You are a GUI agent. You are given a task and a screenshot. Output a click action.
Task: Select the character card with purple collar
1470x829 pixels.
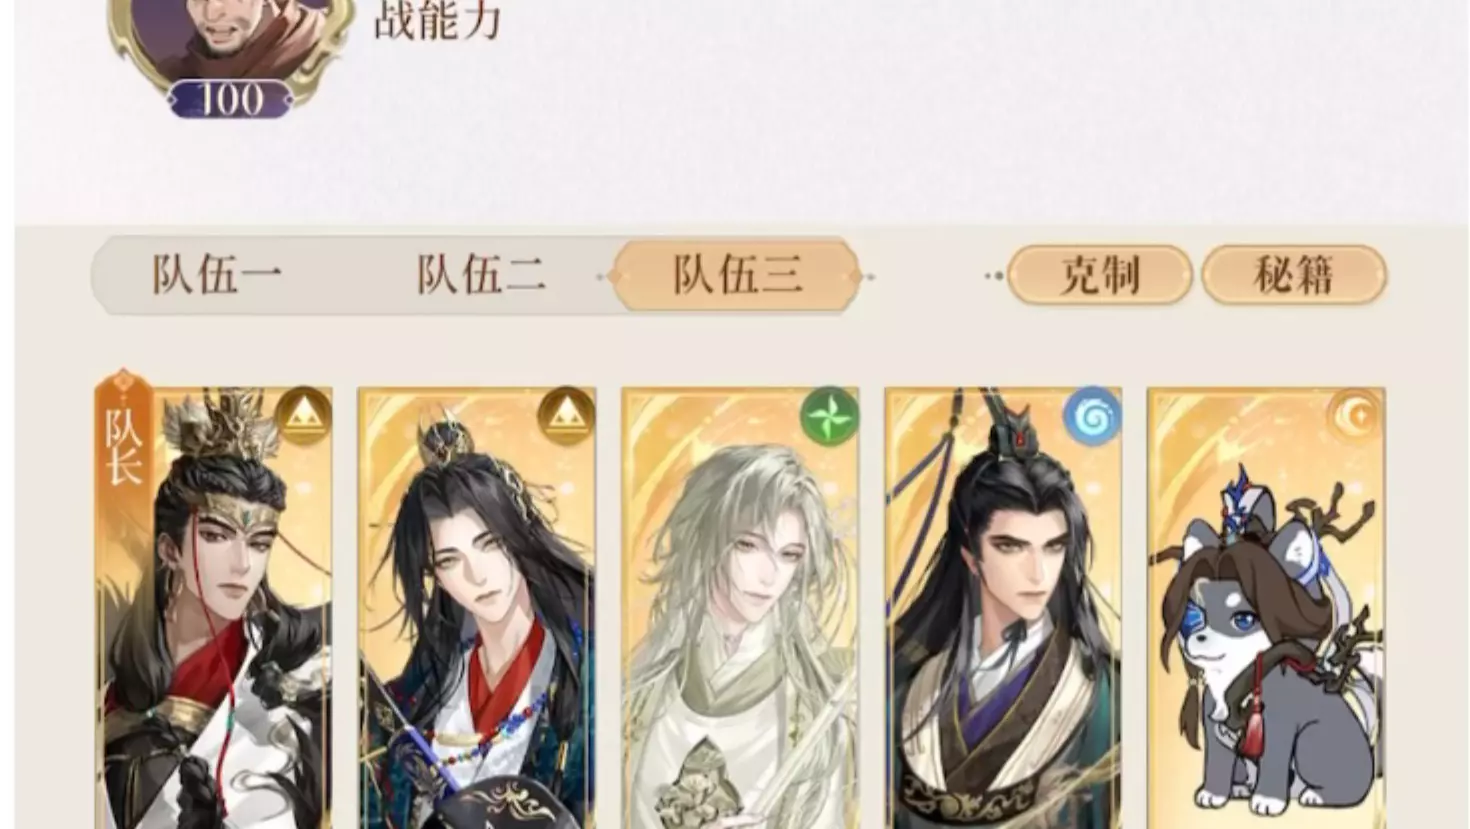(1003, 608)
